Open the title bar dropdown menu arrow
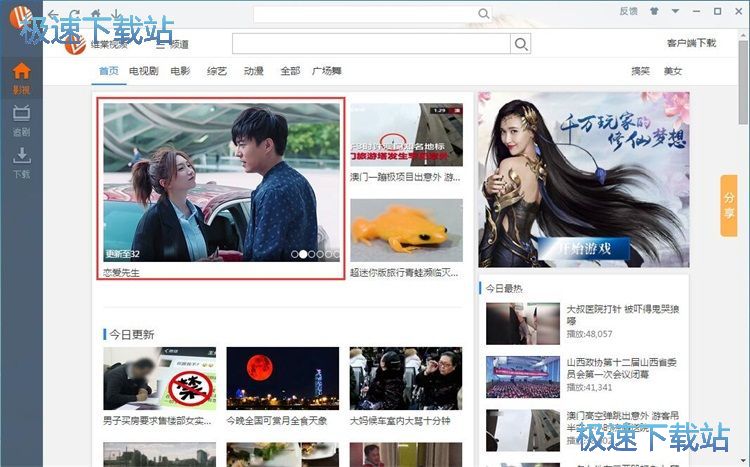Image resolution: width=750 pixels, height=467 pixels. (x=675, y=11)
